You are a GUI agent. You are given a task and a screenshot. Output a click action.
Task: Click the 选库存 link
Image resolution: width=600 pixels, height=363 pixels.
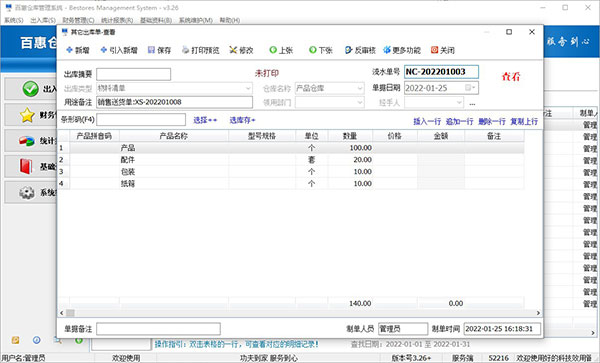(242, 120)
